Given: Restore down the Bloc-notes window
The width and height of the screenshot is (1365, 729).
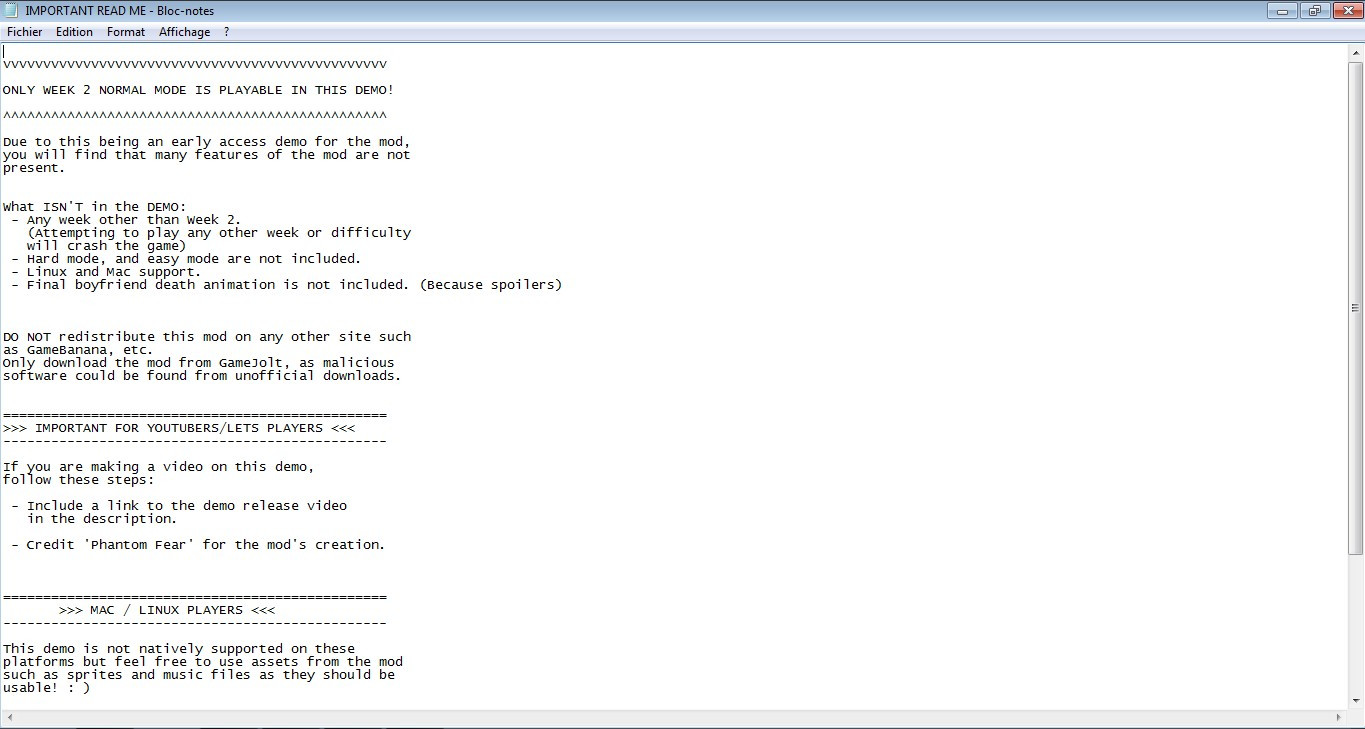Looking at the screenshot, I should click(x=1313, y=11).
